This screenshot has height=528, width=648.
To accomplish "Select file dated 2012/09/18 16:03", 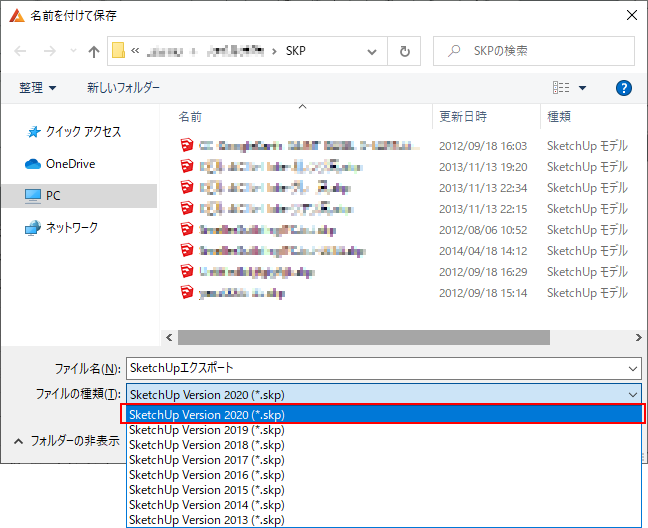I will [403, 146].
